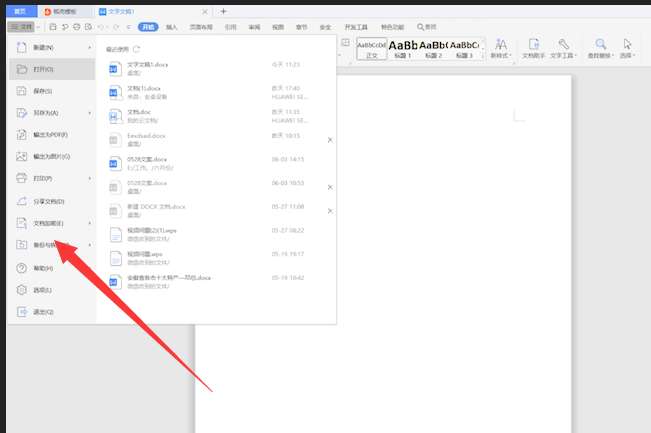Refresh the recent files list

pyautogui.click(x=137, y=49)
